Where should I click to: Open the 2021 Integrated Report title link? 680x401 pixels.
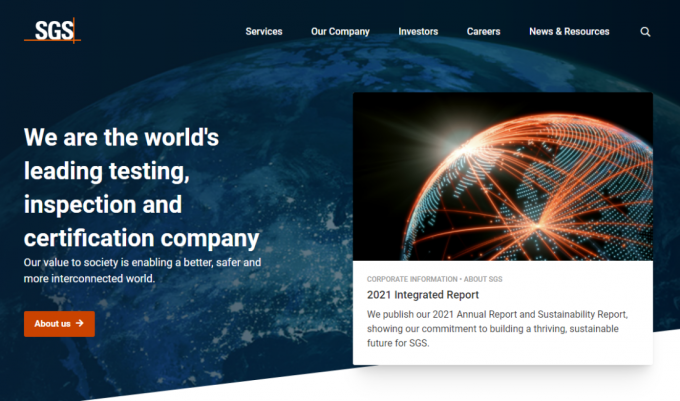(423, 295)
